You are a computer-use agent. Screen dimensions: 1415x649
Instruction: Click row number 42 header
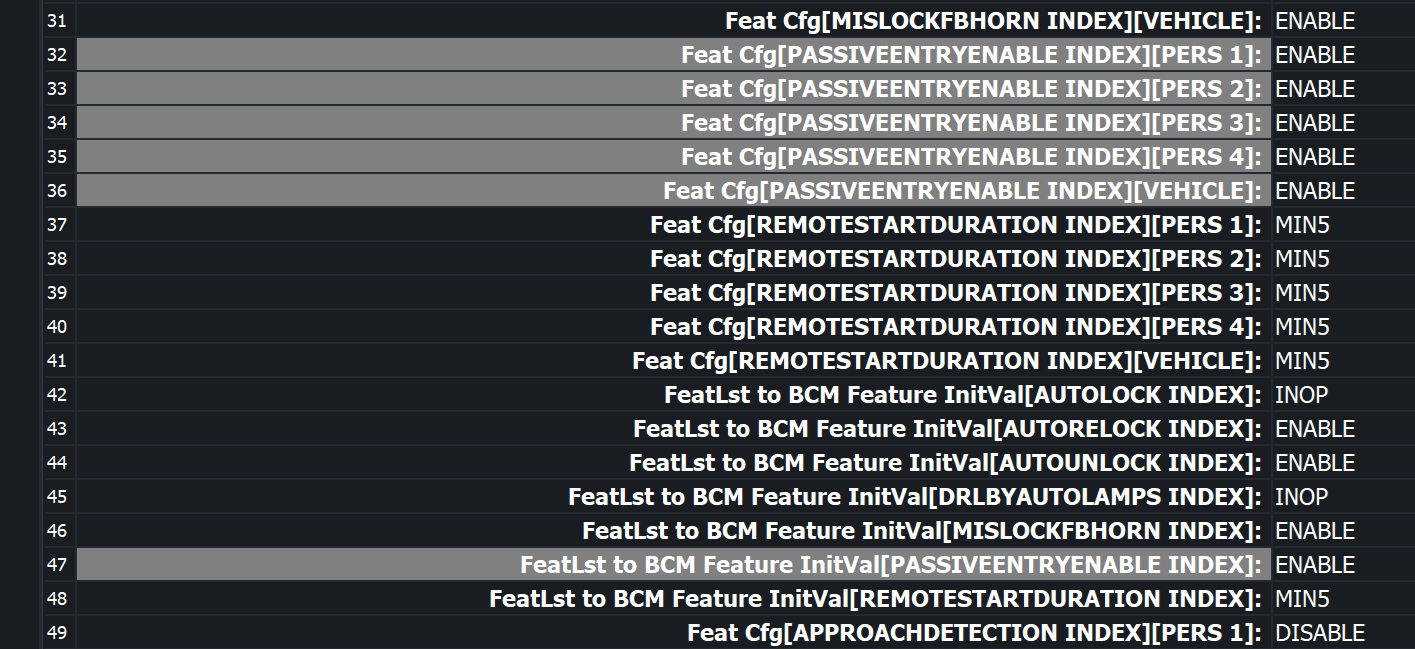57,395
